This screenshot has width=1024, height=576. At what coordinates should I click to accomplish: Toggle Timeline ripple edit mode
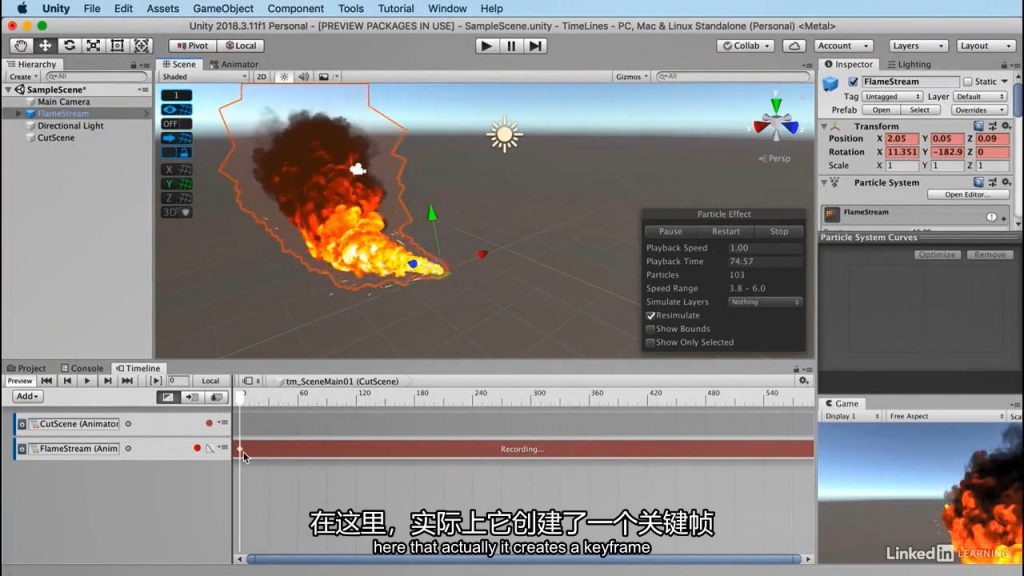coord(191,396)
